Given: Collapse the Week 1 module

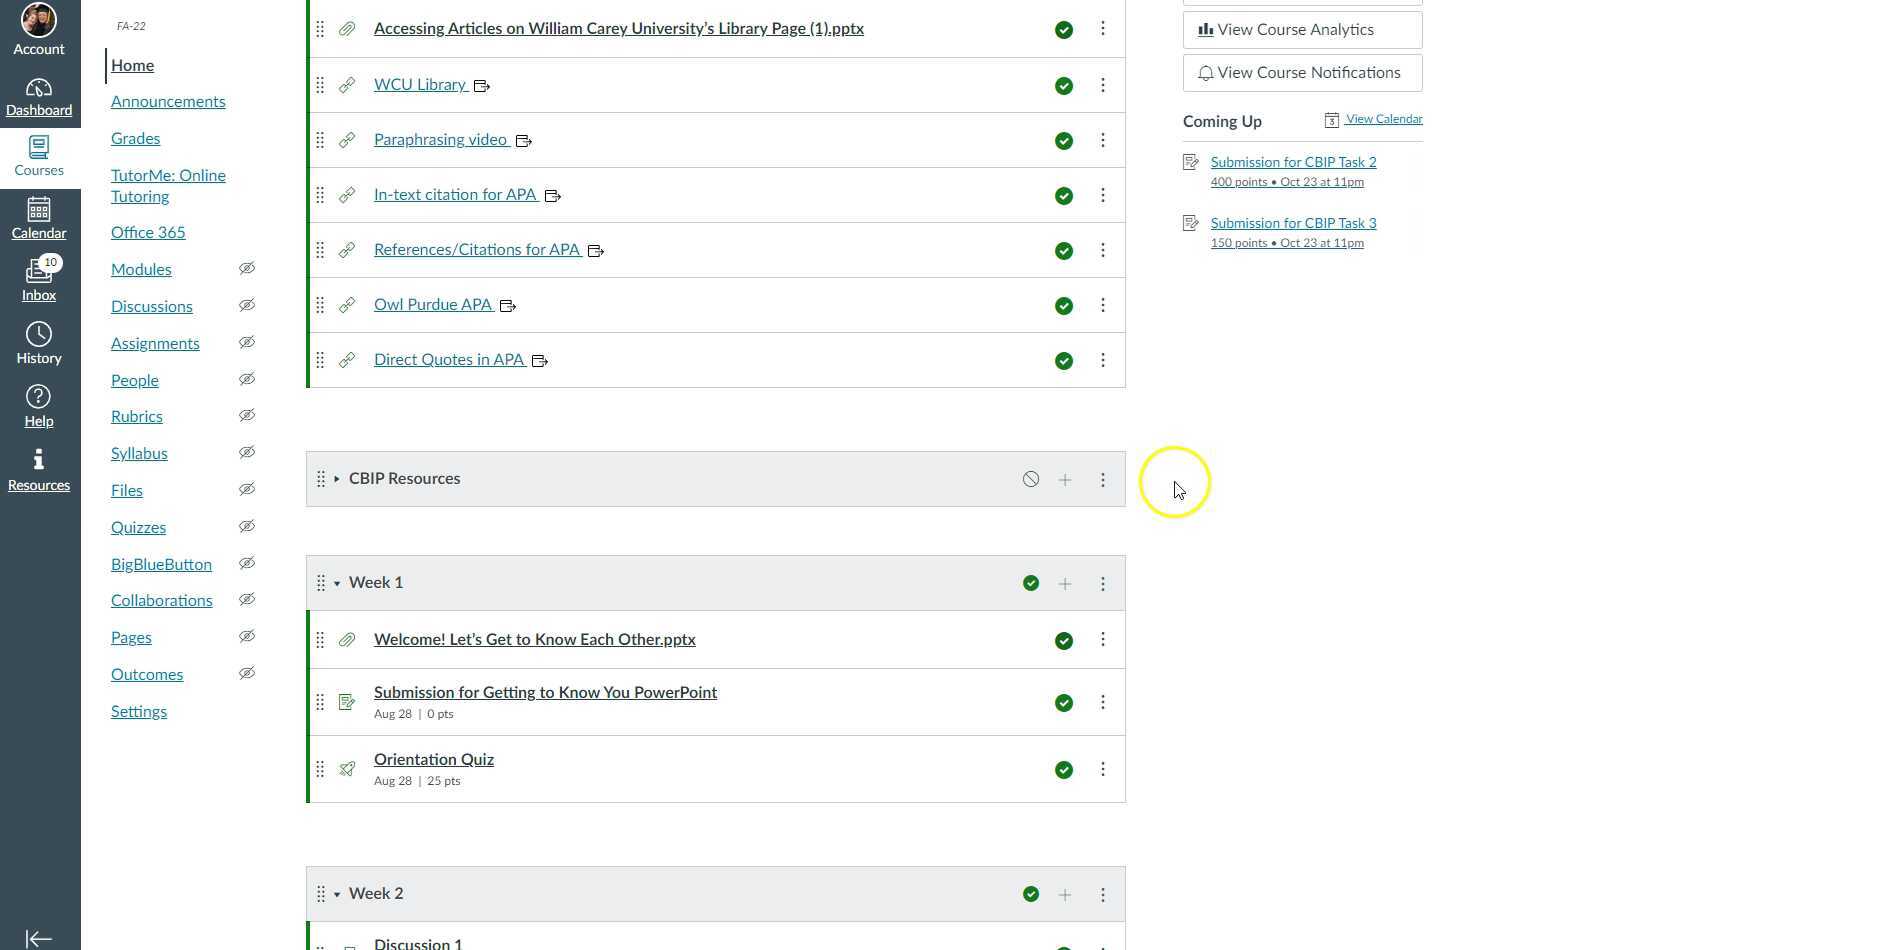Looking at the screenshot, I should tap(337, 584).
